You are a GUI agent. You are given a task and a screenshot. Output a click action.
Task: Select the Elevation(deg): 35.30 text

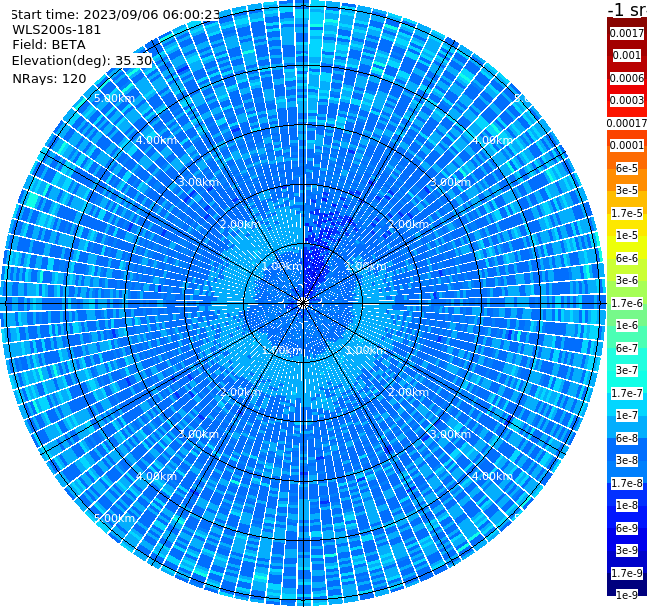[x=82, y=61]
